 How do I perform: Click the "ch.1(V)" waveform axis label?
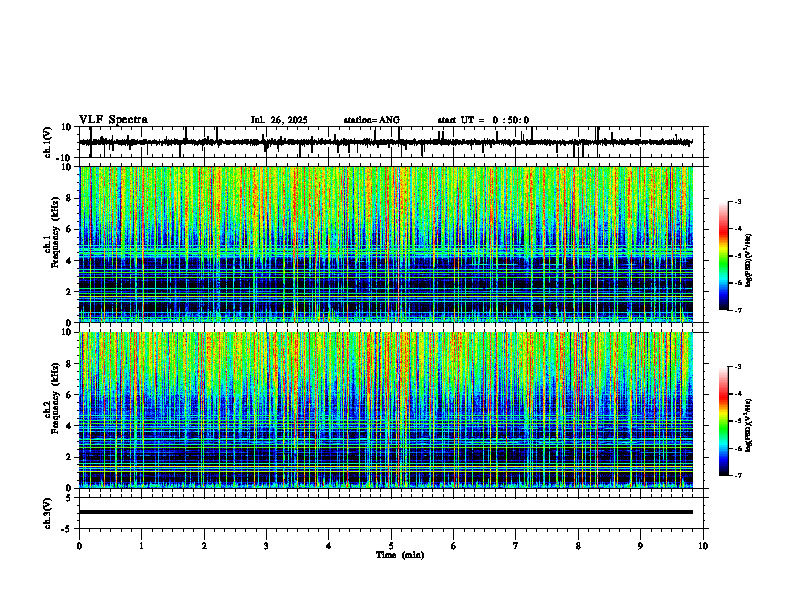48,142
